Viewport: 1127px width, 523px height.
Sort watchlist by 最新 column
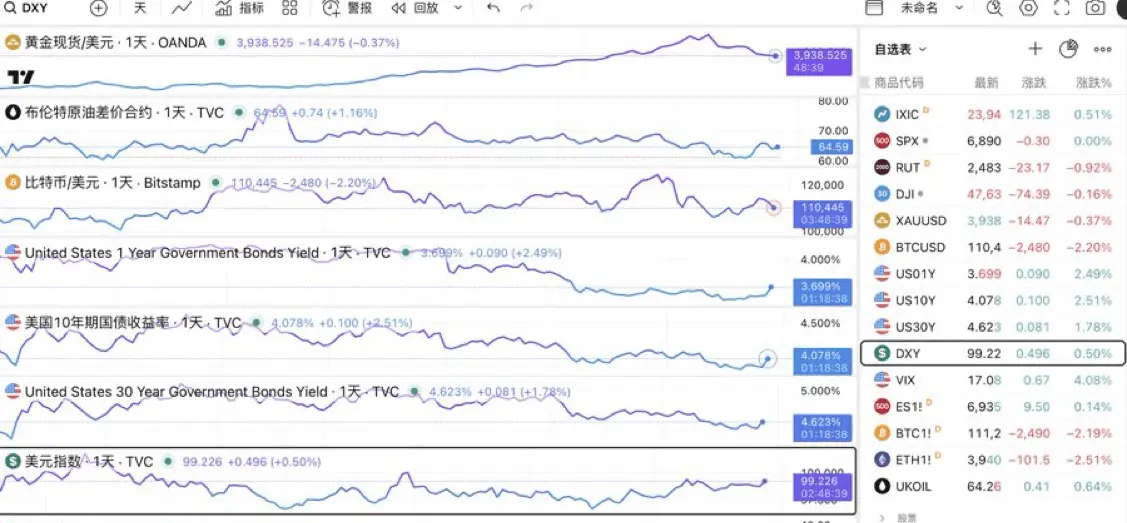(x=986, y=83)
